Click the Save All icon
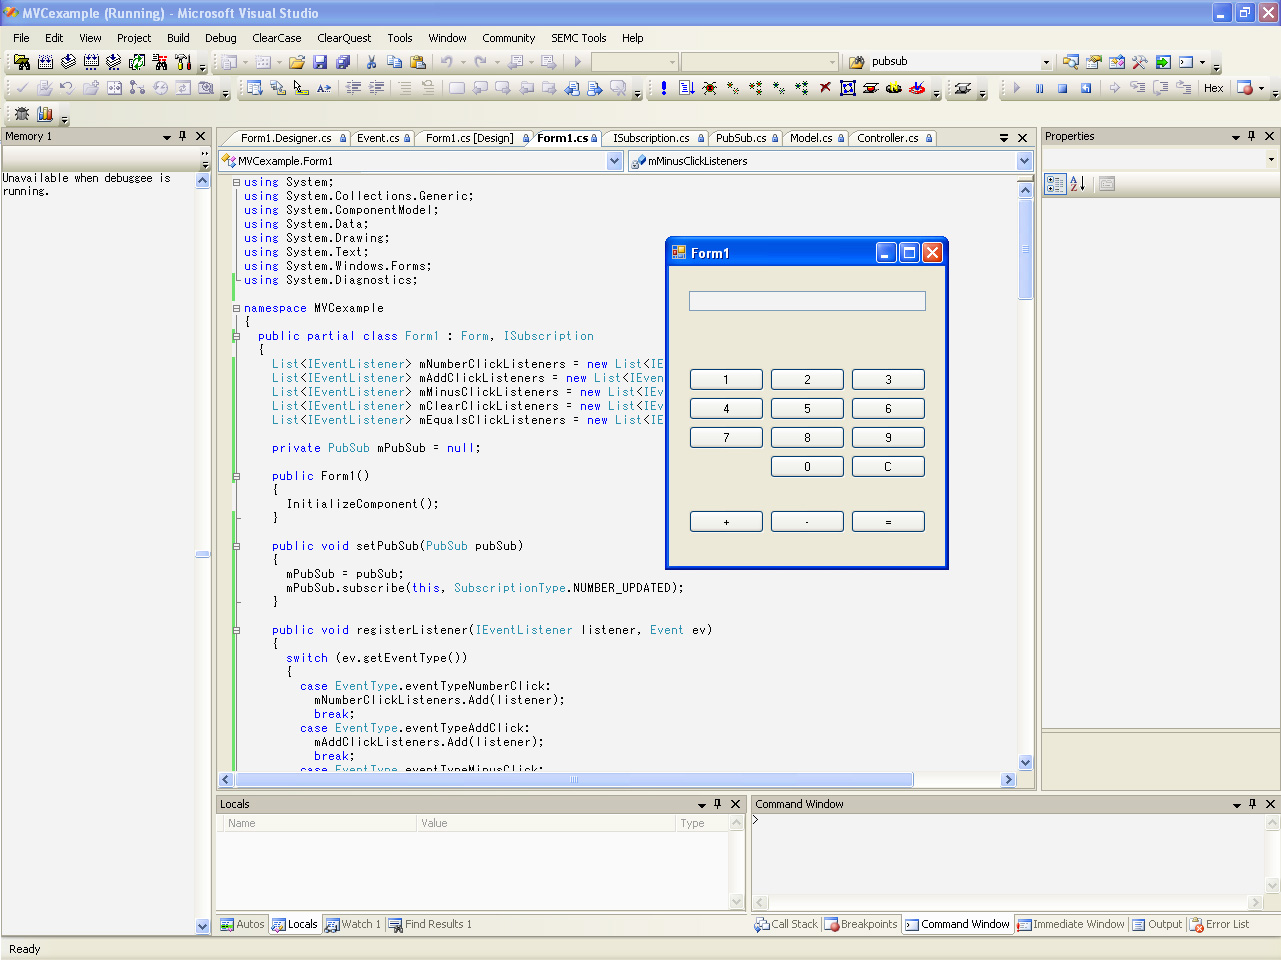 pyautogui.click(x=343, y=62)
